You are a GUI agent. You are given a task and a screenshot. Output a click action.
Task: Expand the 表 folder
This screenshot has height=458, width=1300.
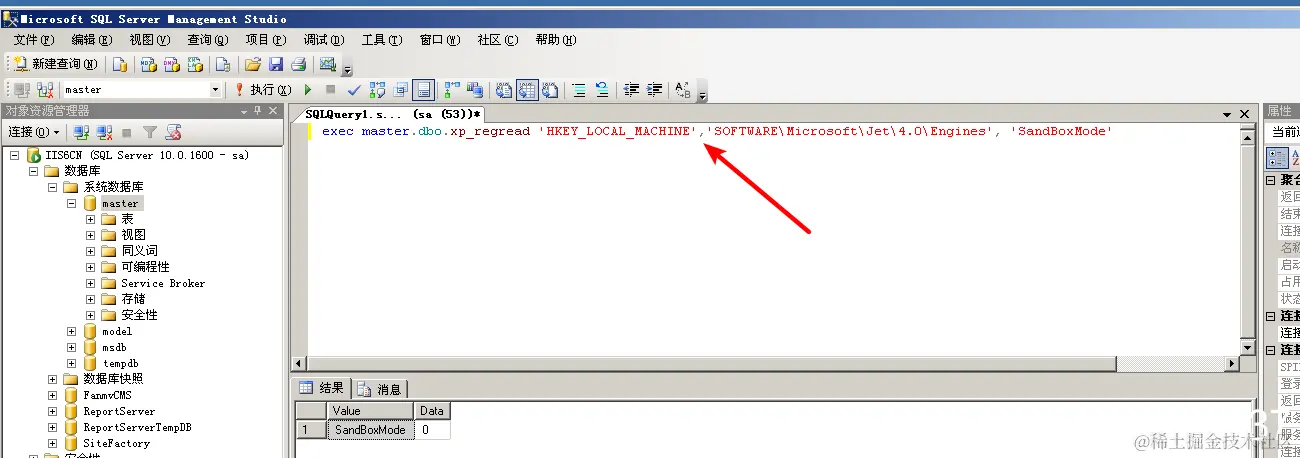(90, 219)
